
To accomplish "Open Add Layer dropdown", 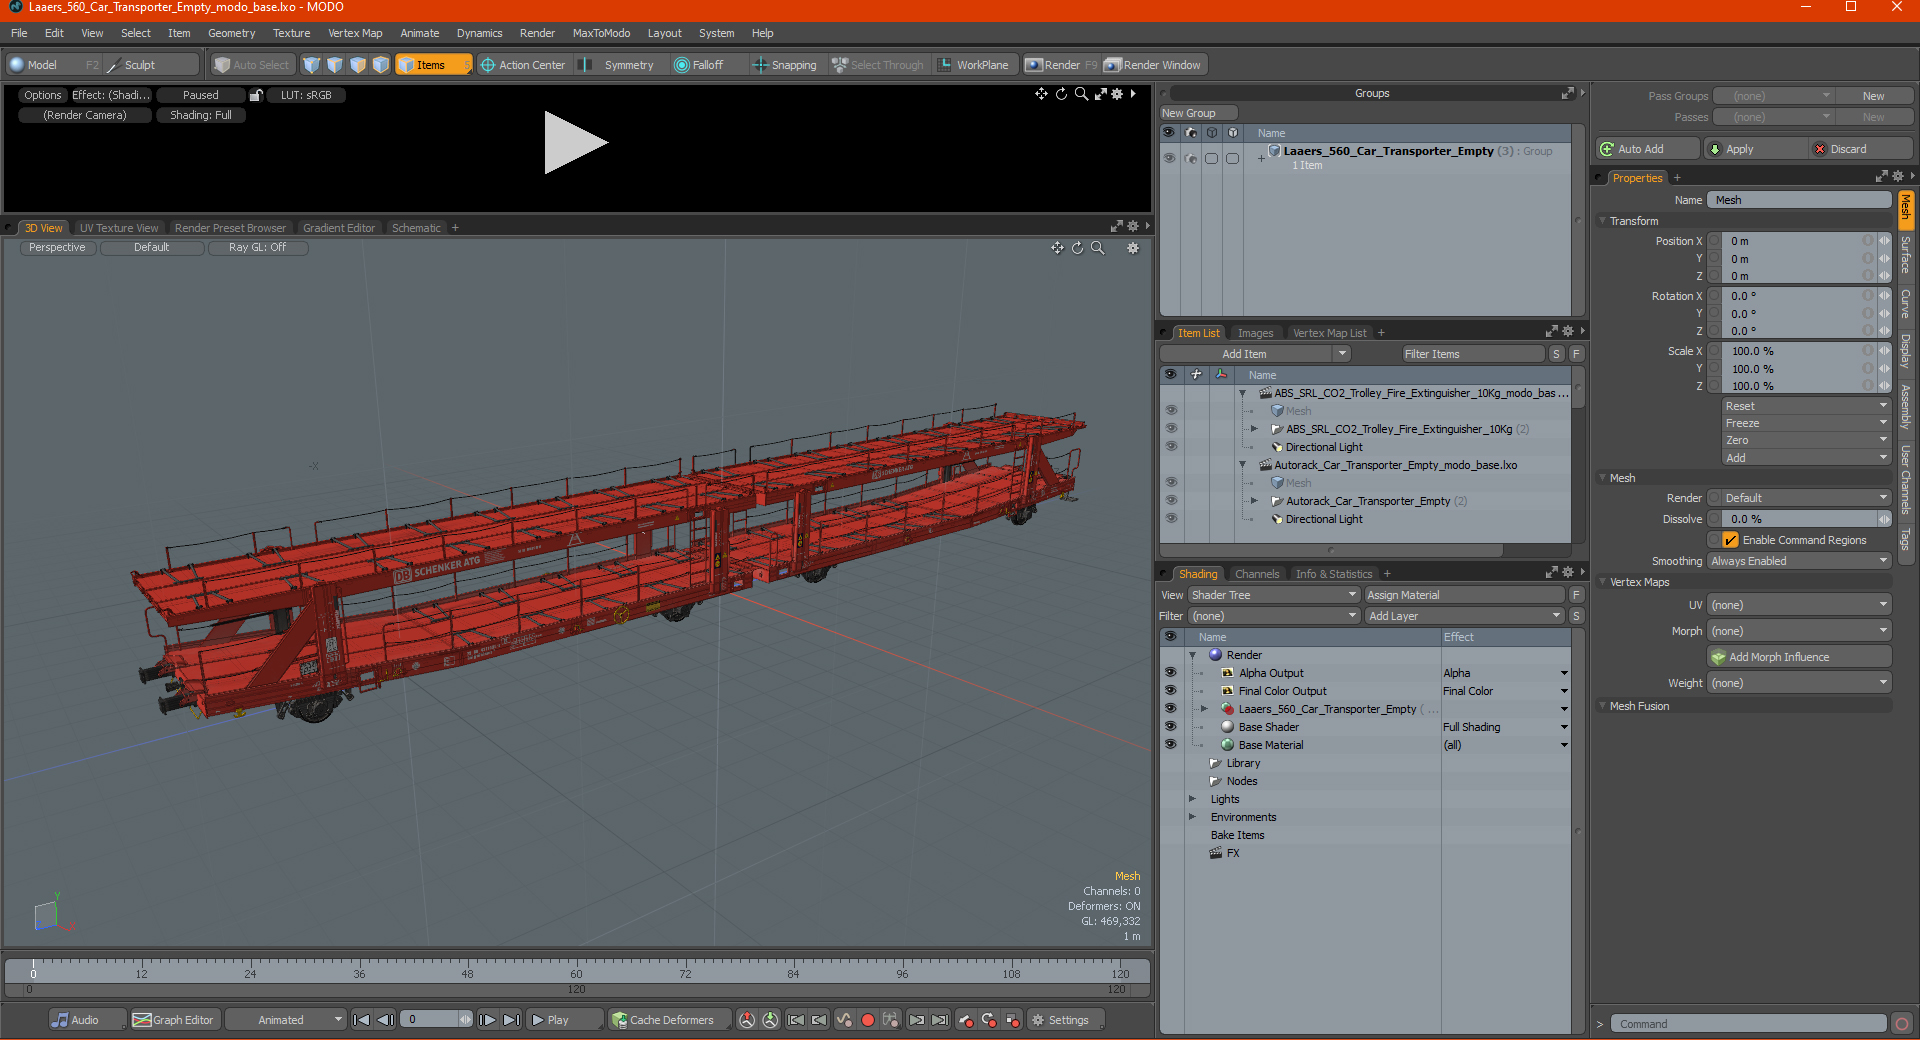I will coord(1464,616).
